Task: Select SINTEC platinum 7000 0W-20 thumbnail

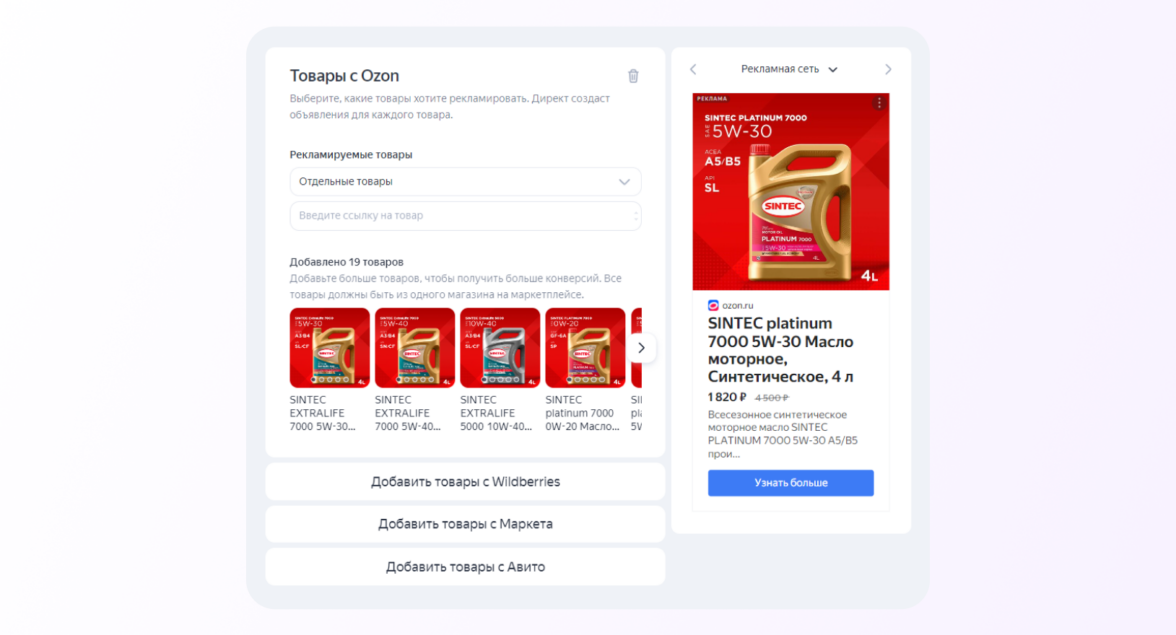Action: click(585, 347)
